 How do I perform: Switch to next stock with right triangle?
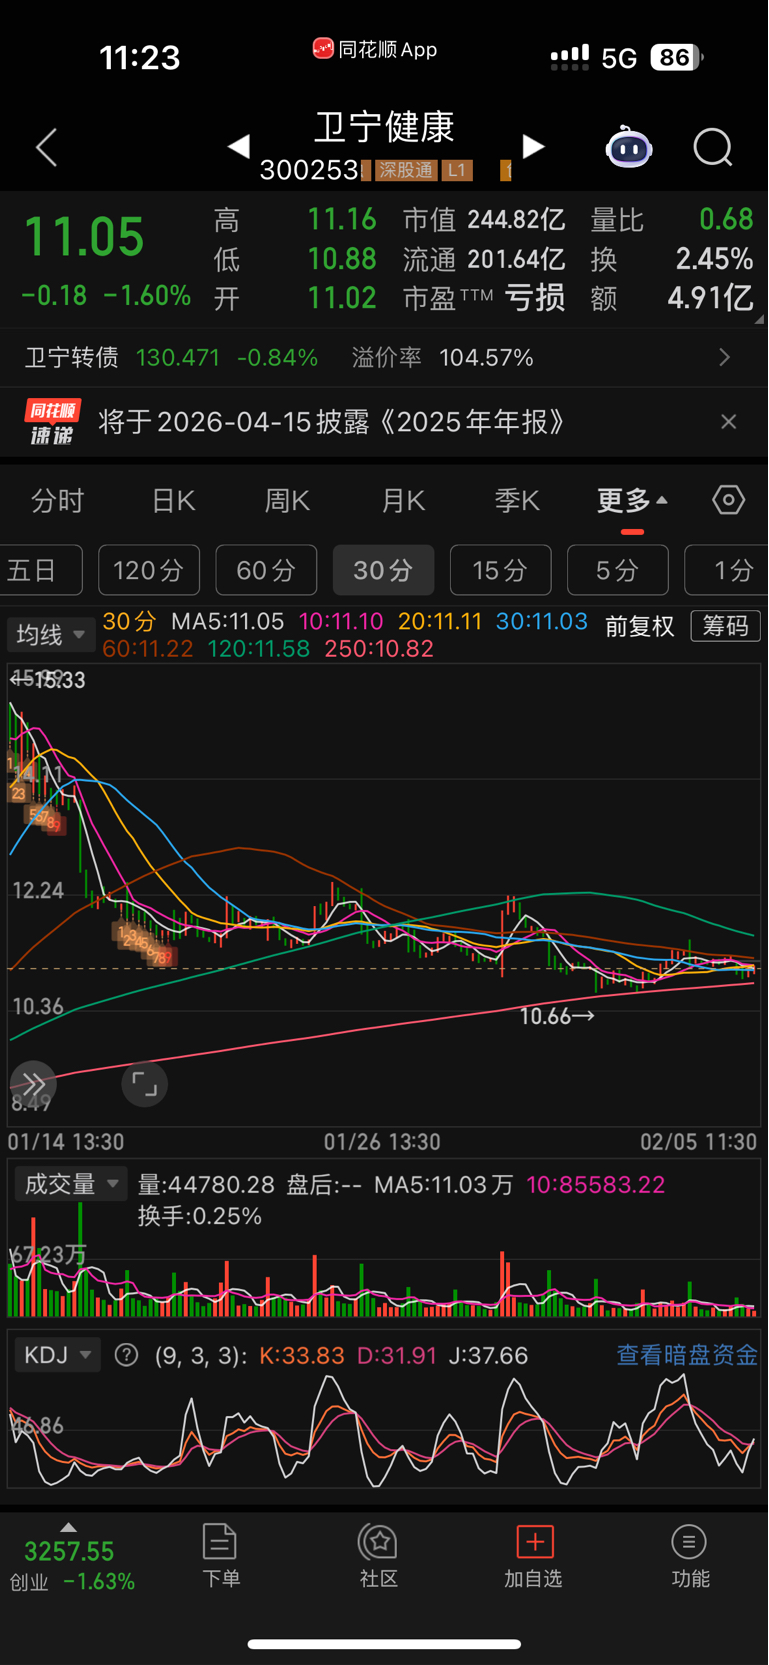tap(534, 147)
